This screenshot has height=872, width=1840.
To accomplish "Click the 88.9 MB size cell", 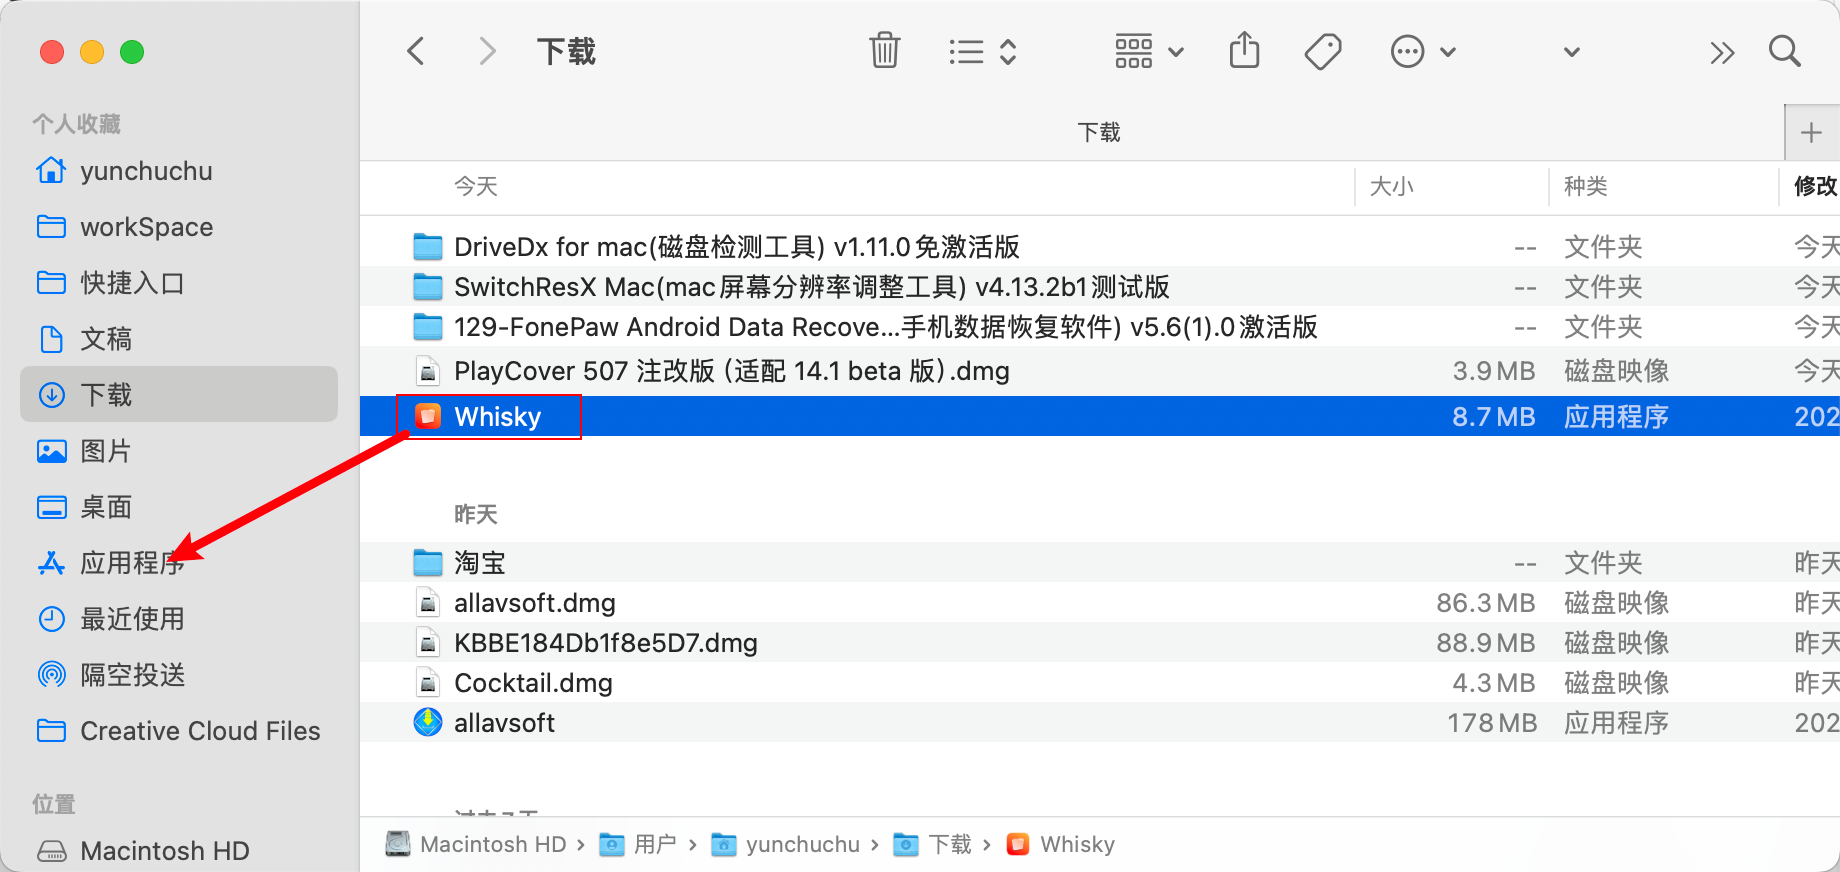I will click(x=1486, y=643).
